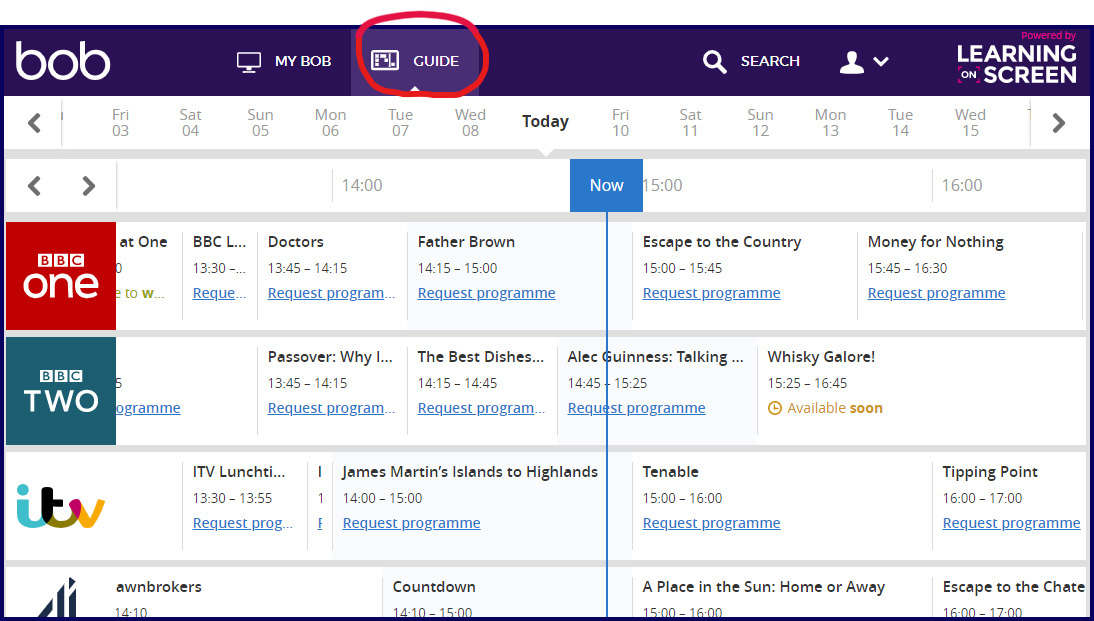The width and height of the screenshot is (1094, 621).
Task: Click the BBC Two channel logo
Action: click(x=60, y=390)
